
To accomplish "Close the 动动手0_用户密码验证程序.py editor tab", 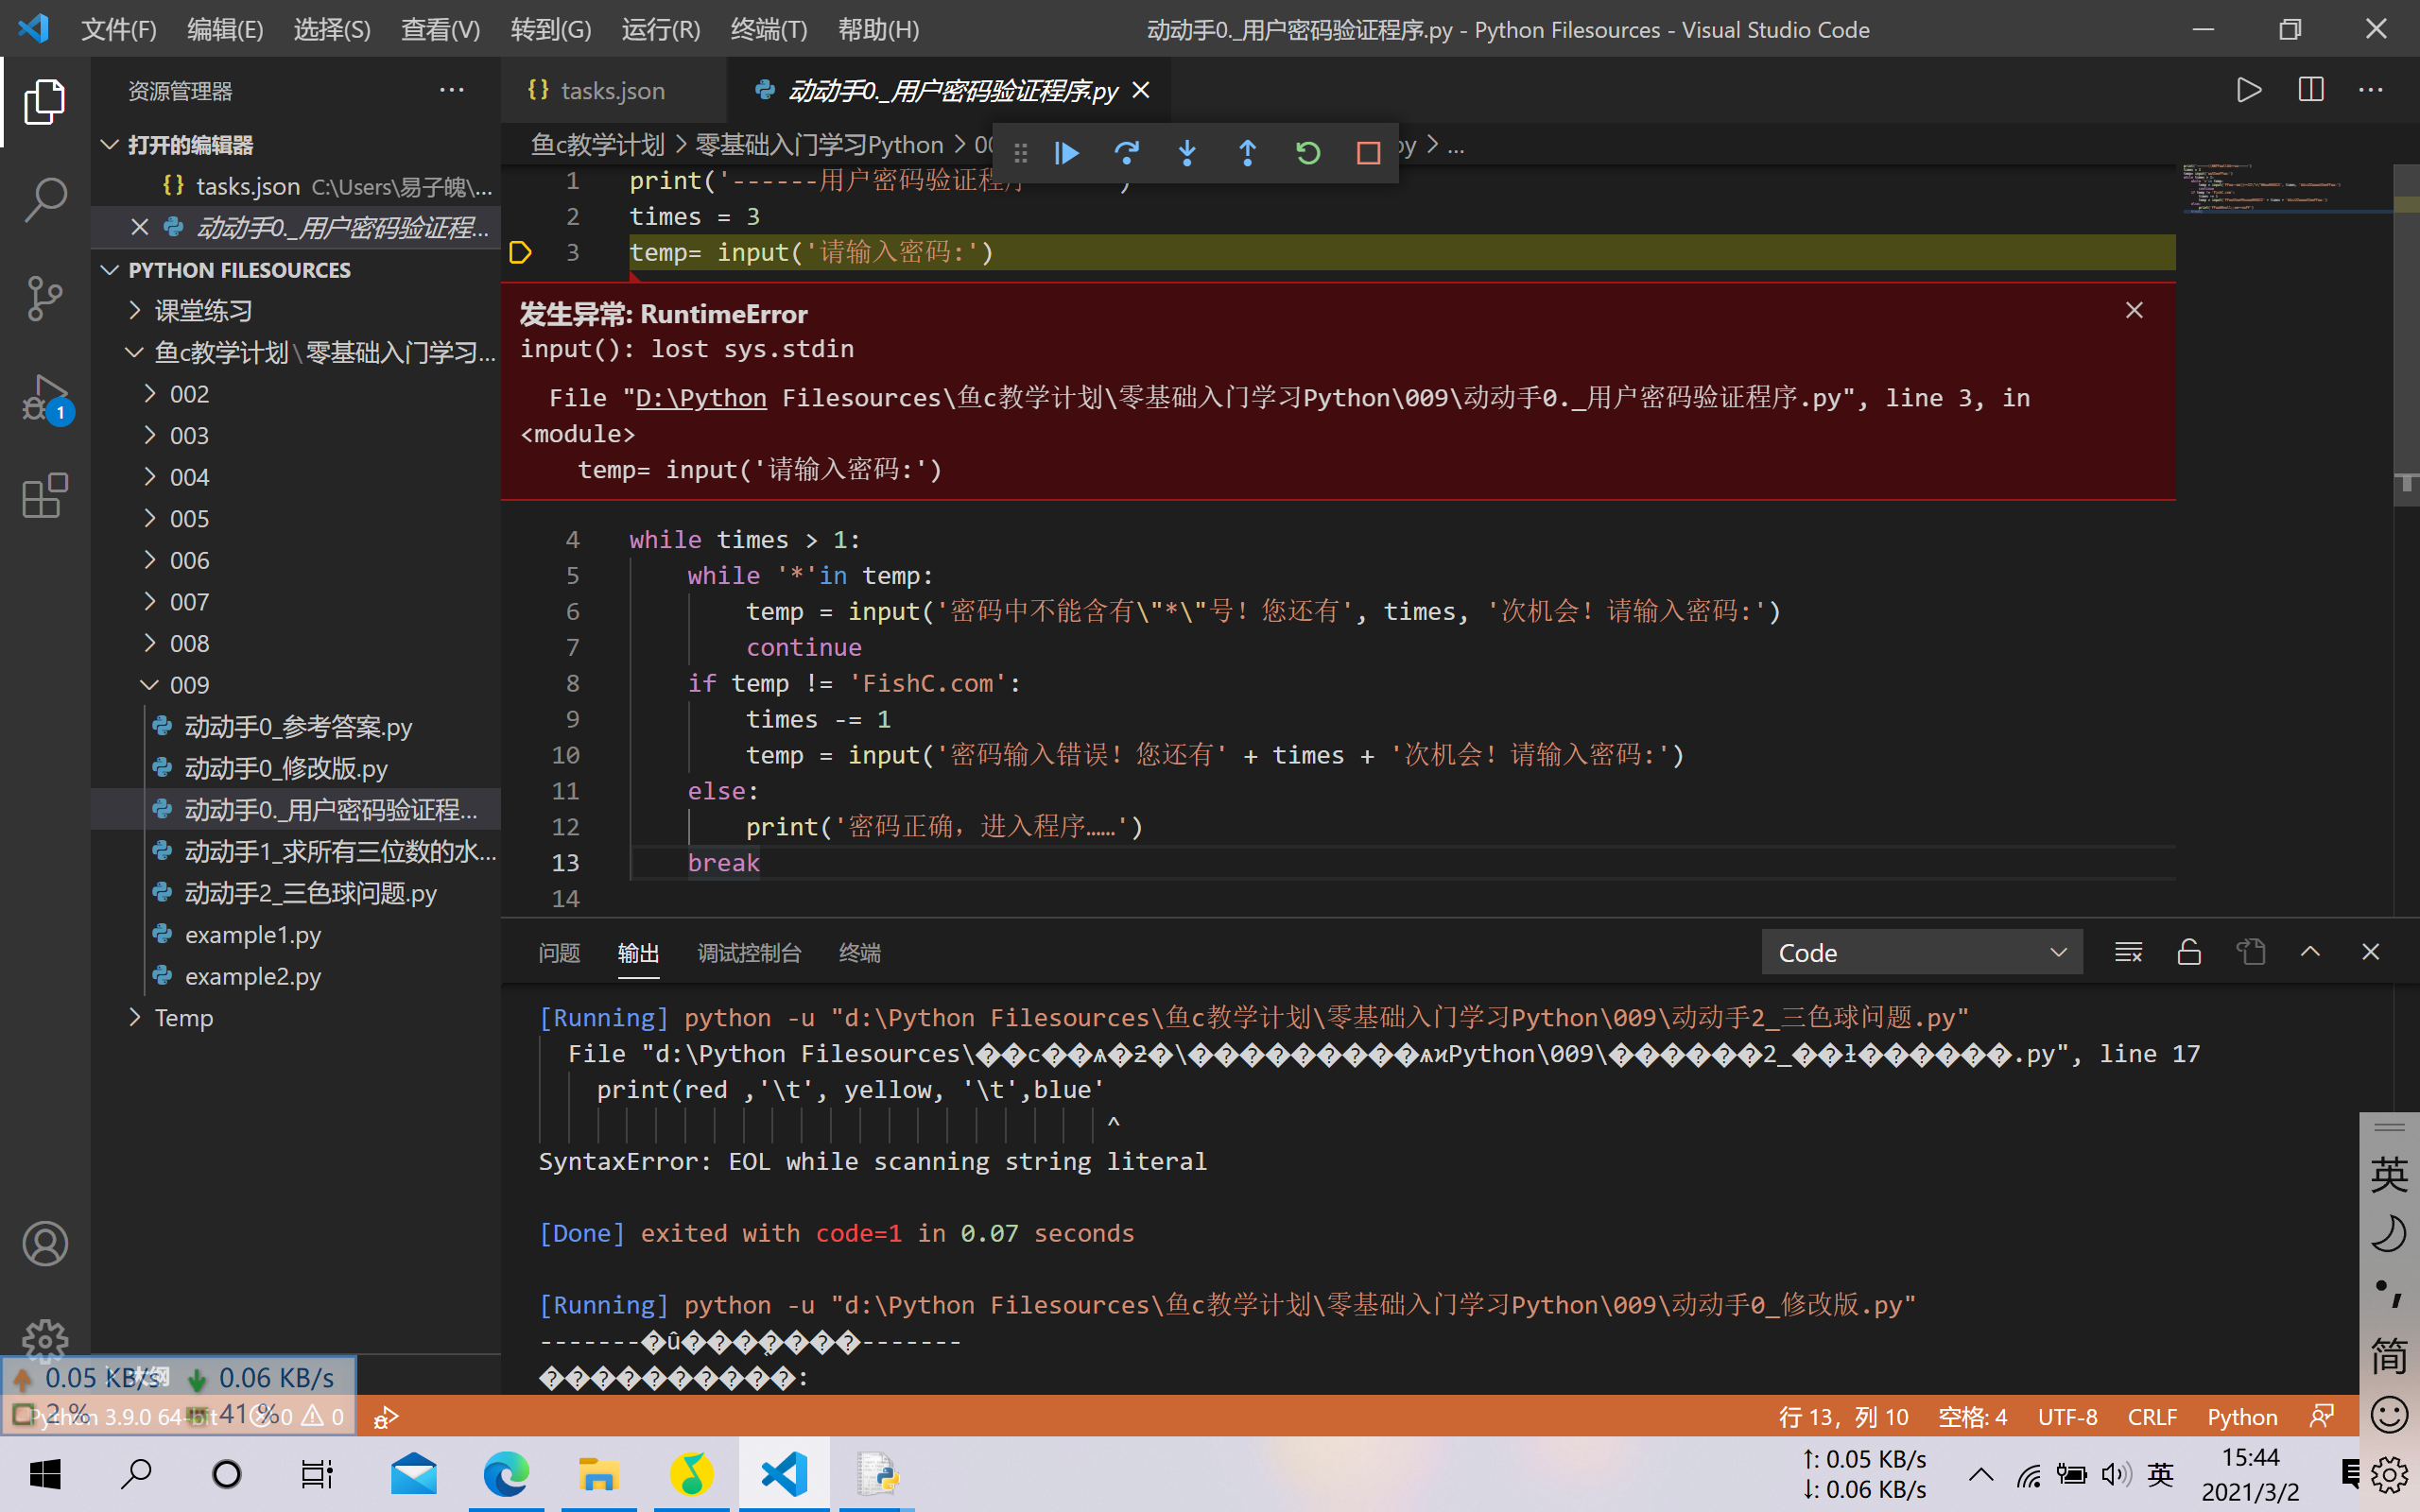I will pyautogui.click(x=1140, y=90).
